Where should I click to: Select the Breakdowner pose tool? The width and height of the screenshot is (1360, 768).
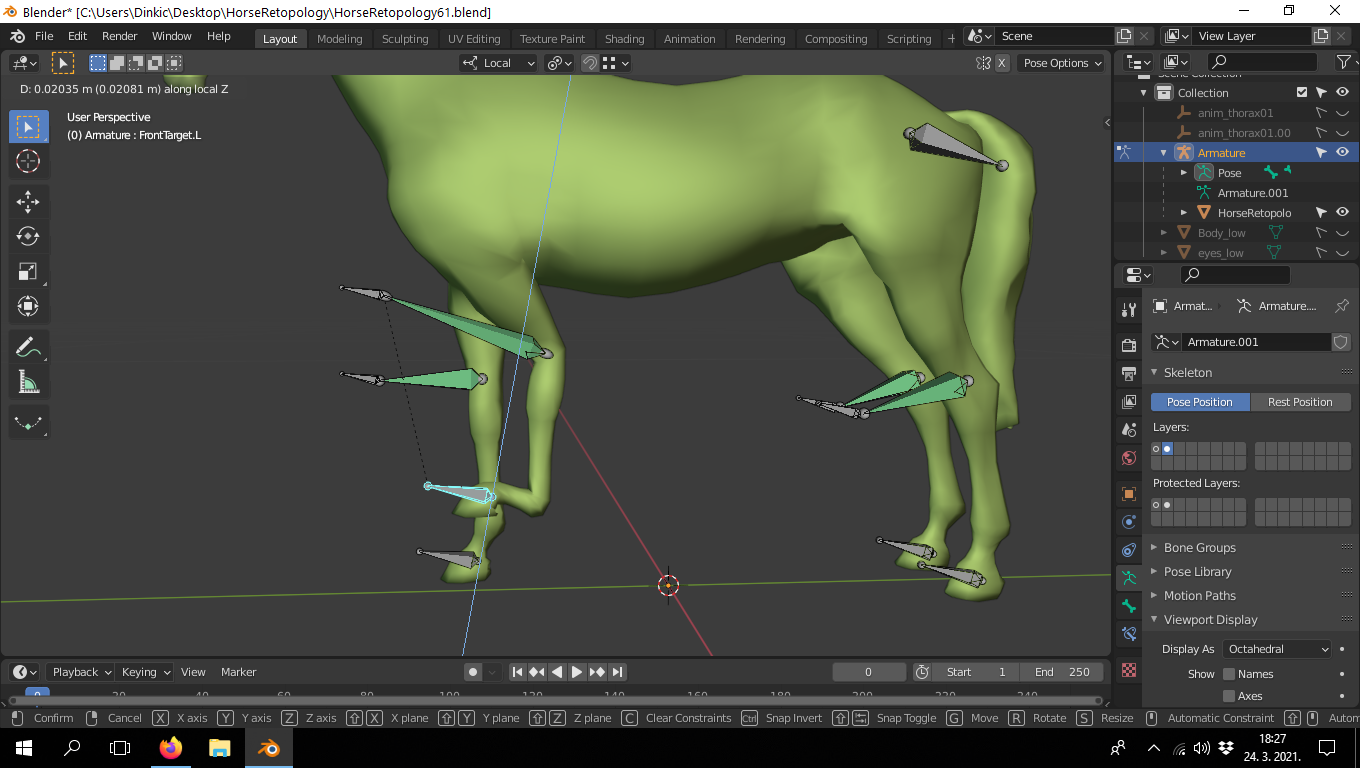pos(28,423)
